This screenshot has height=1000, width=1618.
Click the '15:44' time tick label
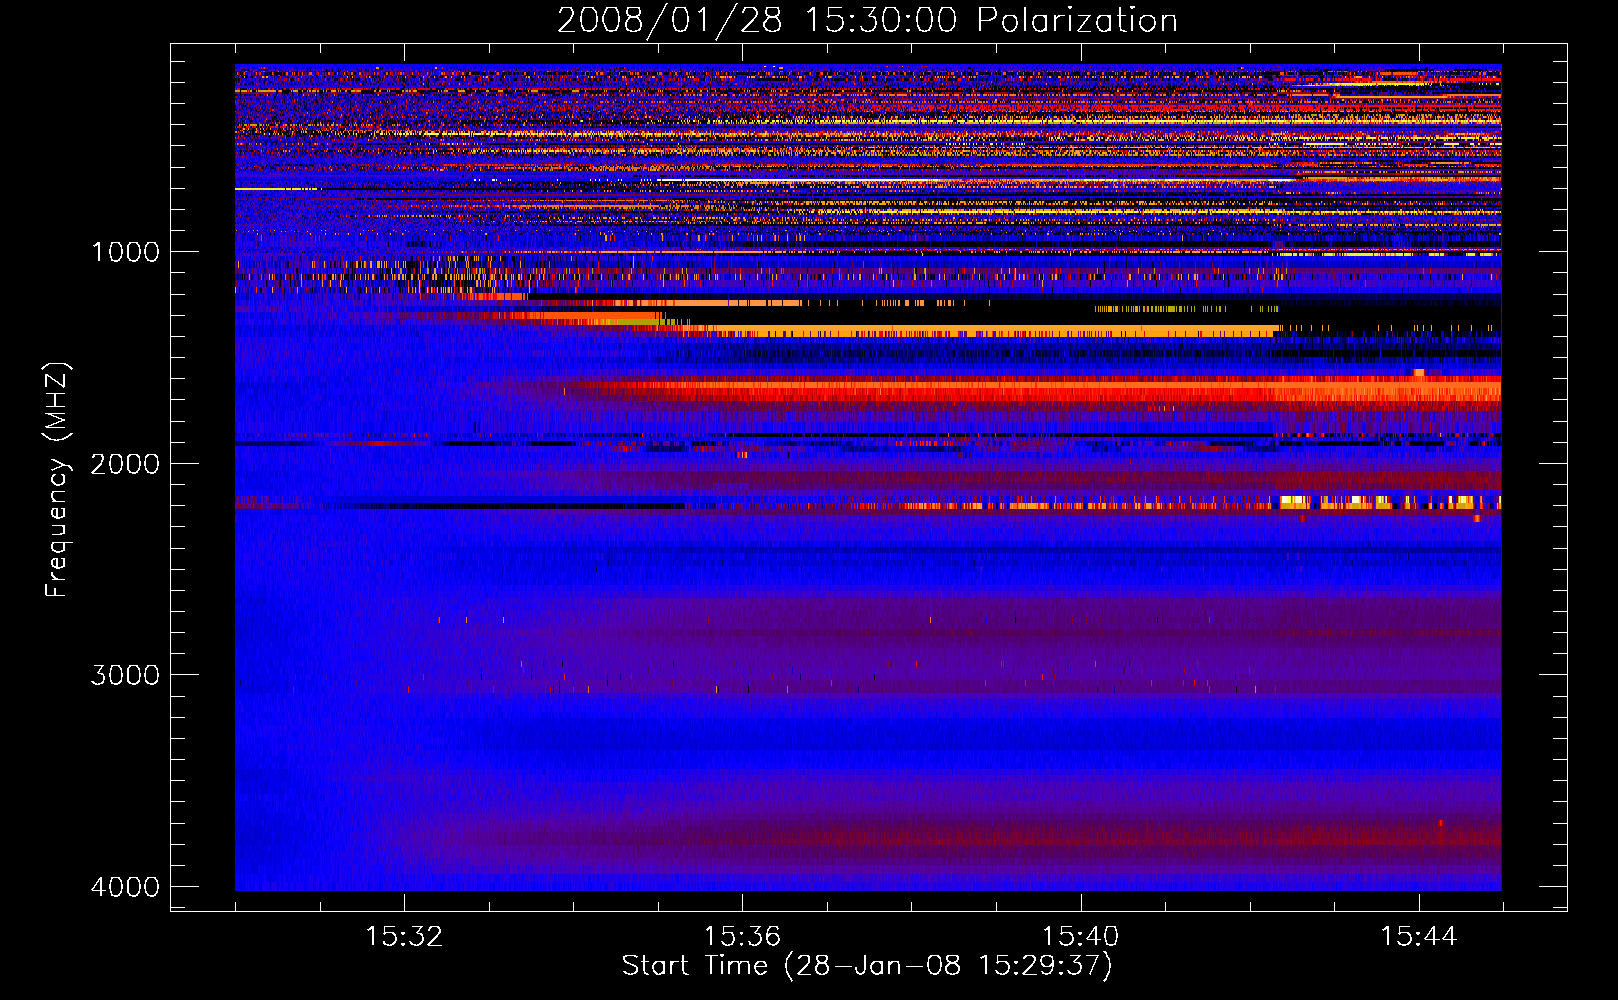point(1418,937)
